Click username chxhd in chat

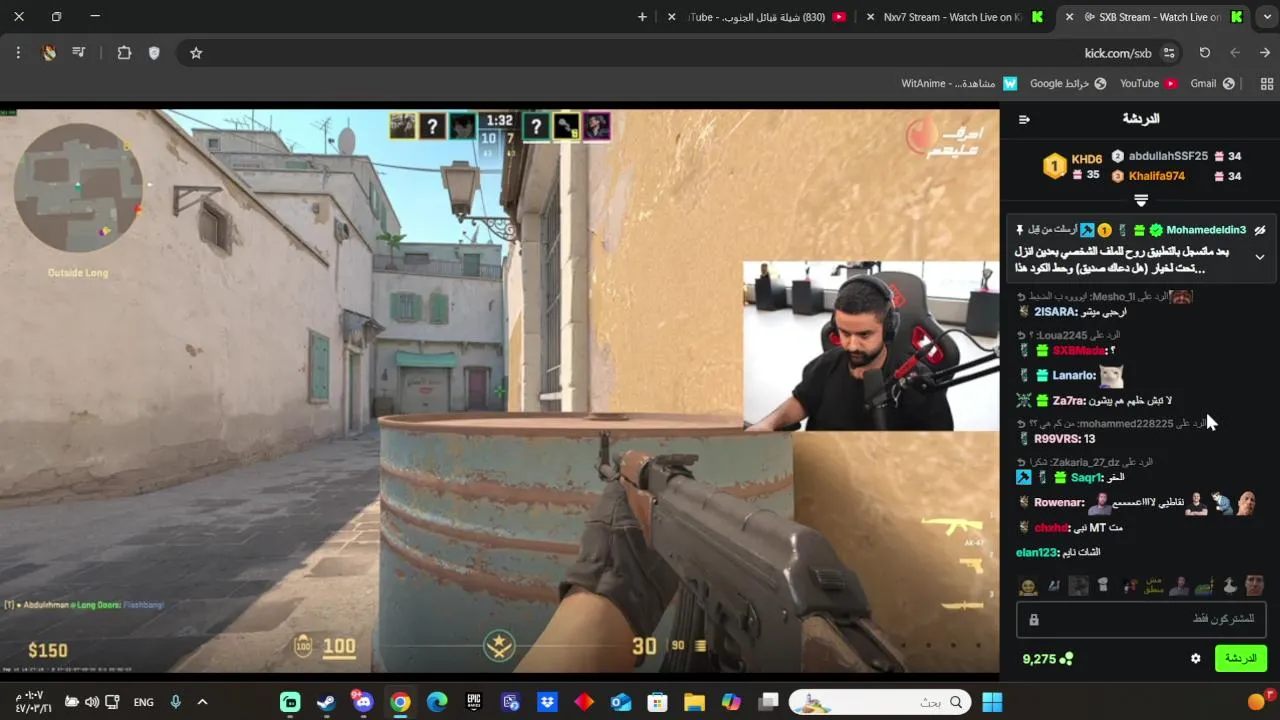click(1052, 528)
